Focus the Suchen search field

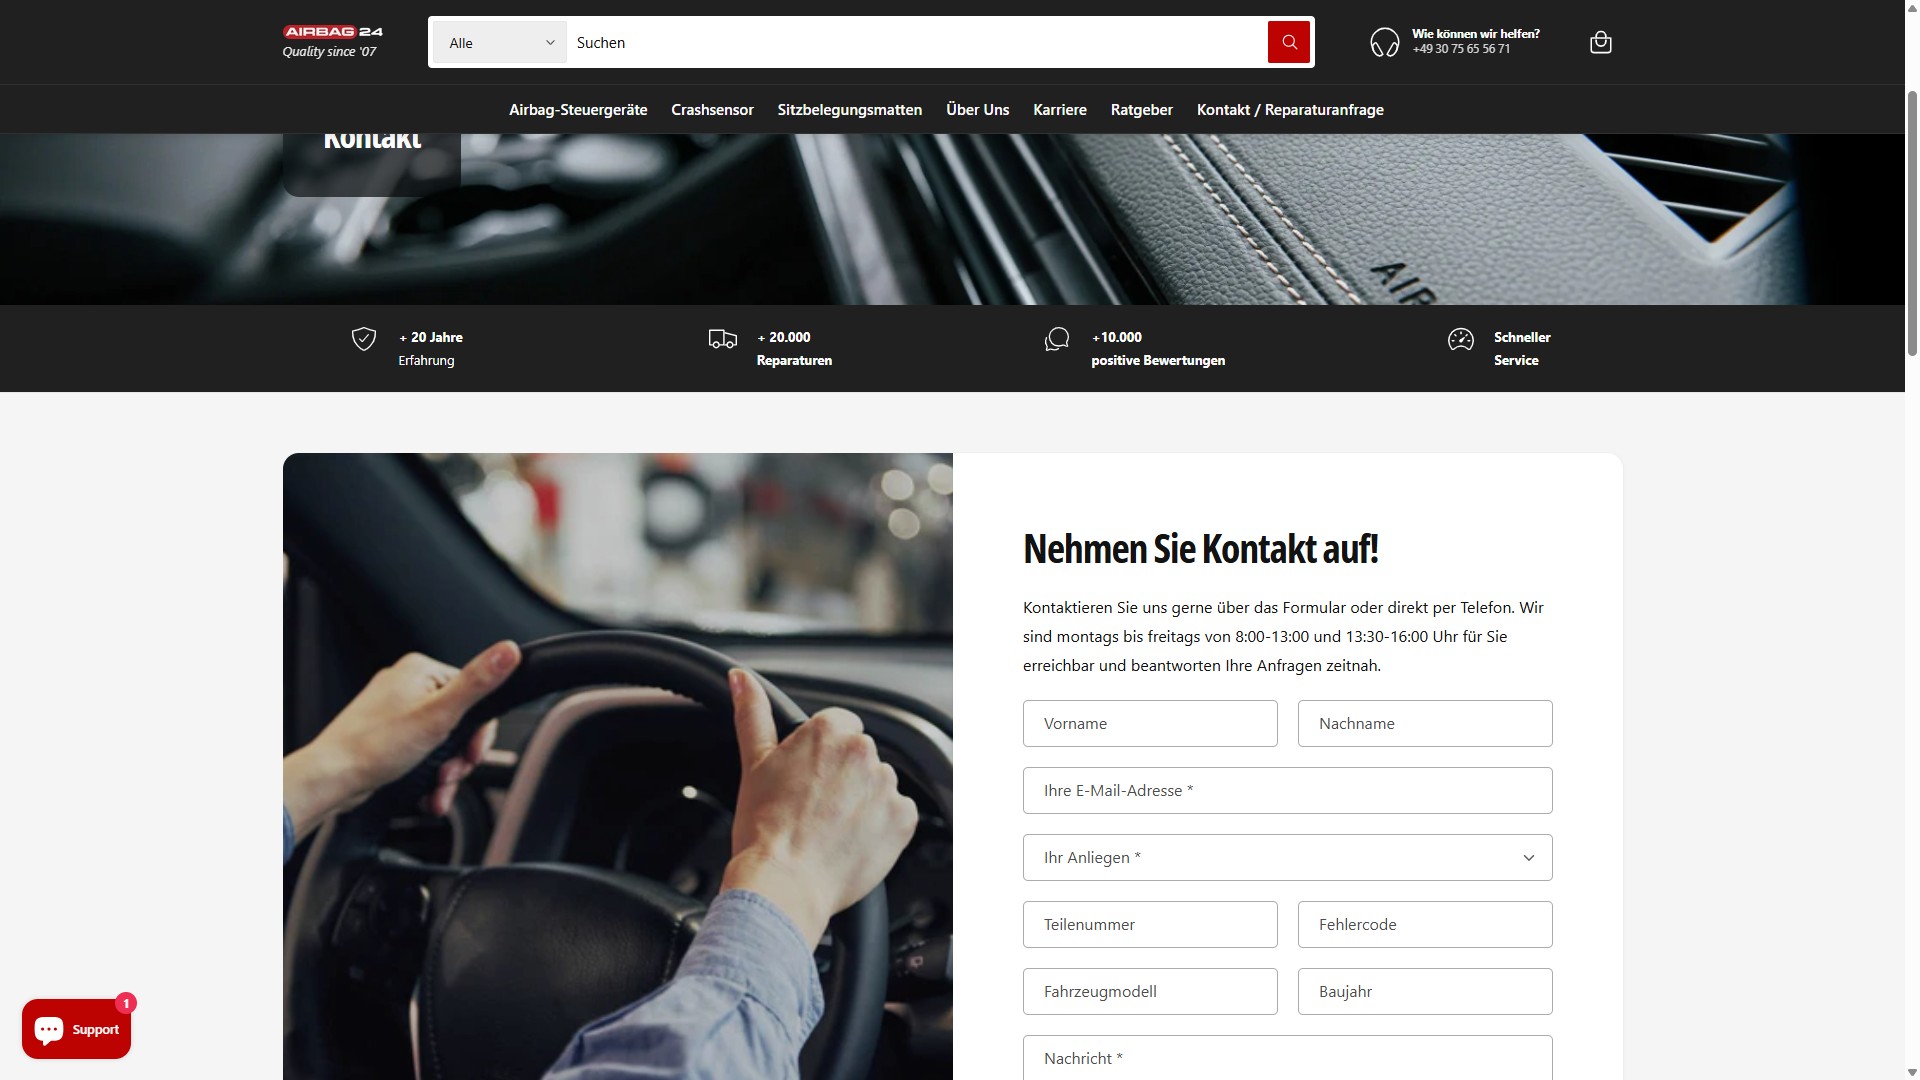(915, 42)
